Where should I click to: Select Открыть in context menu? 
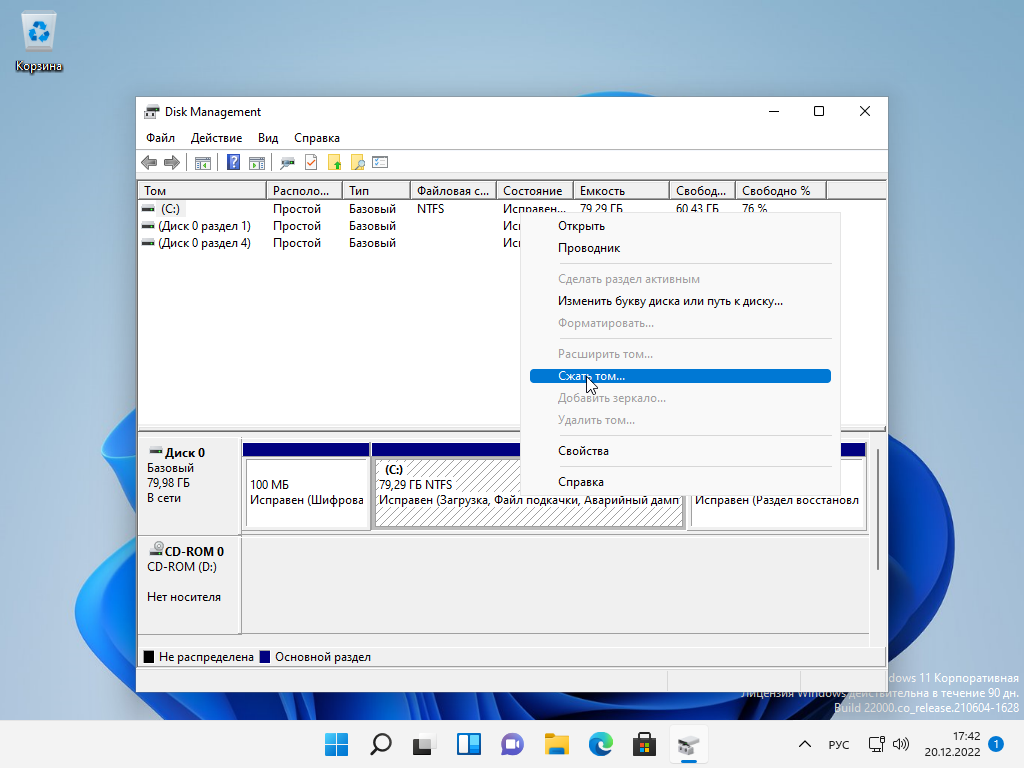pyautogui.click(x=680, y=226)
